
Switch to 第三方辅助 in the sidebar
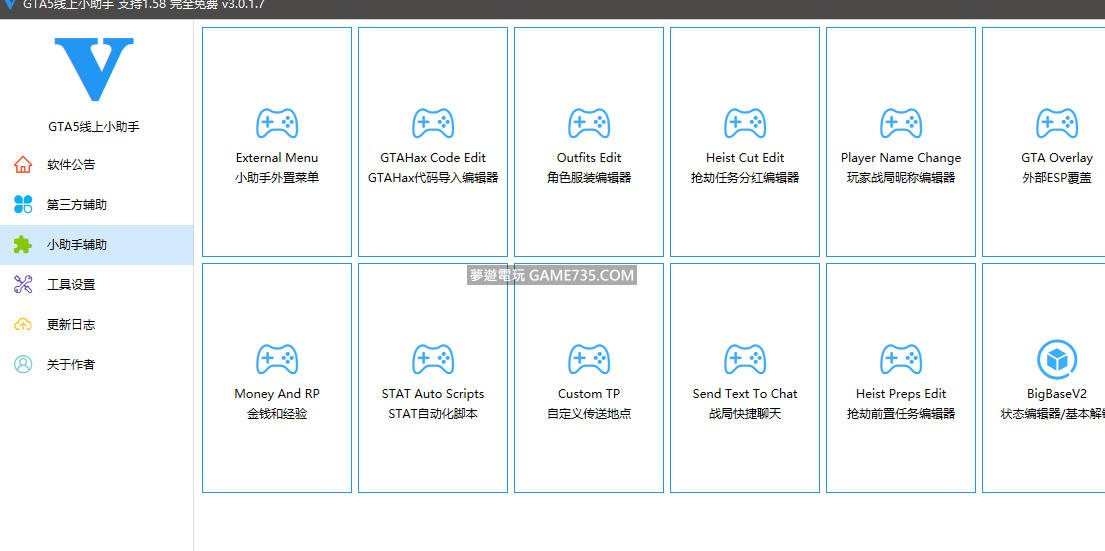[x=97, y=205]
